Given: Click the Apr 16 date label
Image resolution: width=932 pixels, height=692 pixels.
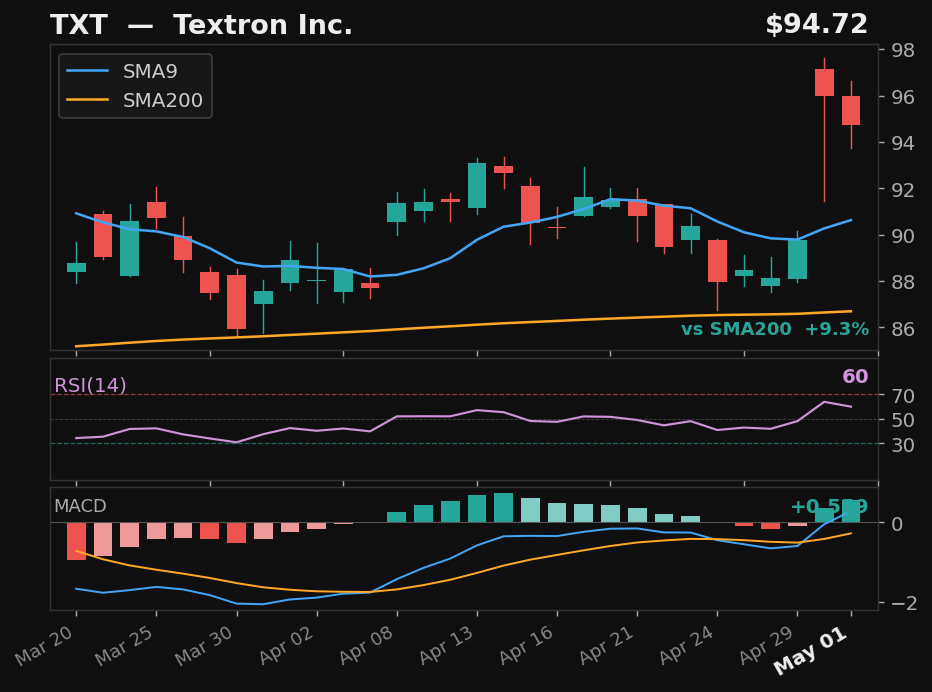Looking at the screenshot, I should (527, 645).
